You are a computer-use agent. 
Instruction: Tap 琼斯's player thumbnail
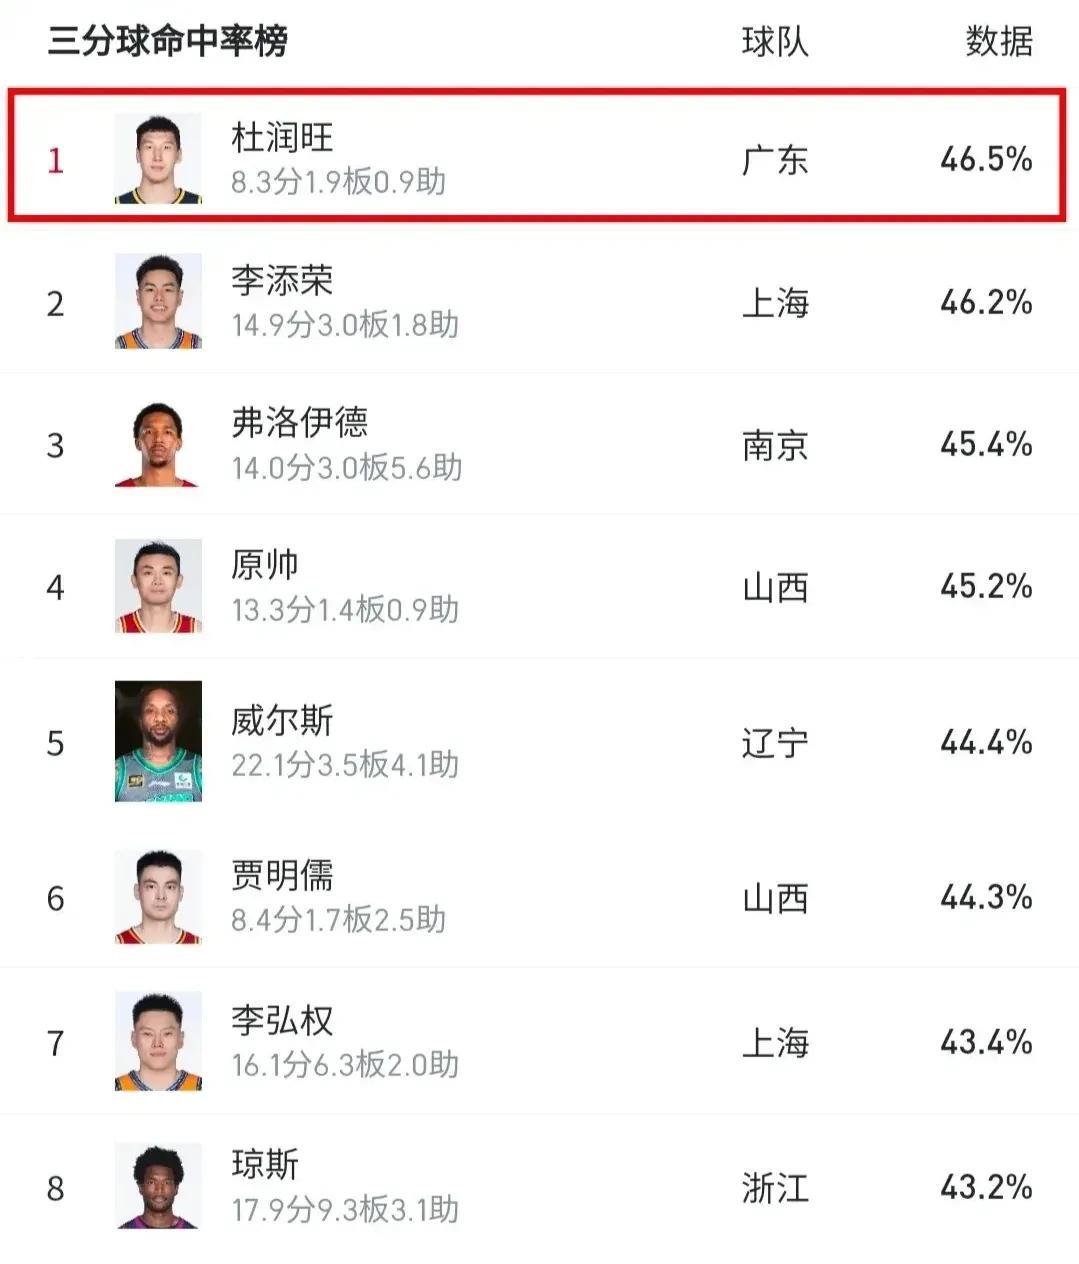(x=158, y=1186)
